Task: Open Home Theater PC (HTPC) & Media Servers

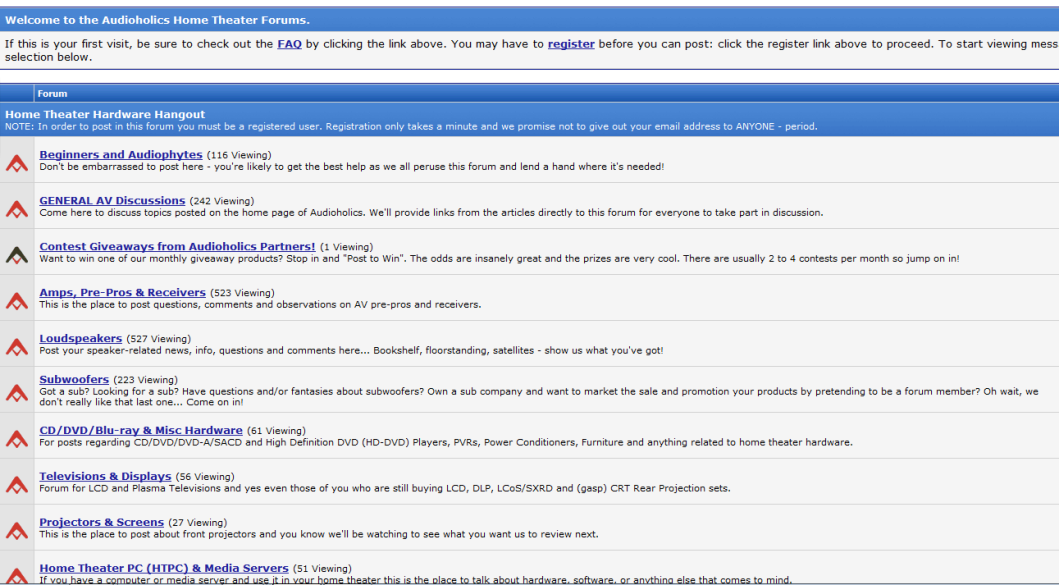Action: point(163,568)
